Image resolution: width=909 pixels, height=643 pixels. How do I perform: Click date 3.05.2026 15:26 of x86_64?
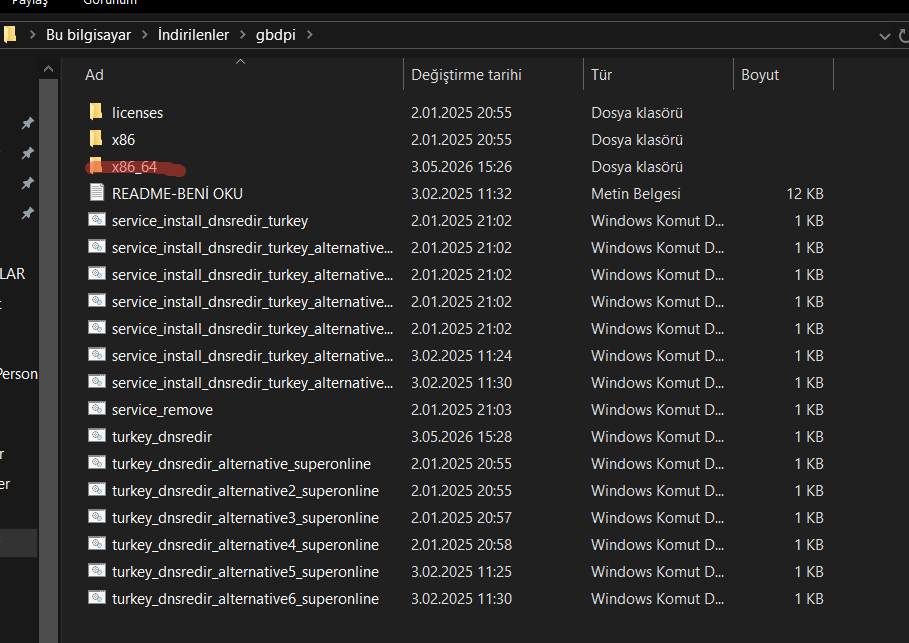pos(461,167)
